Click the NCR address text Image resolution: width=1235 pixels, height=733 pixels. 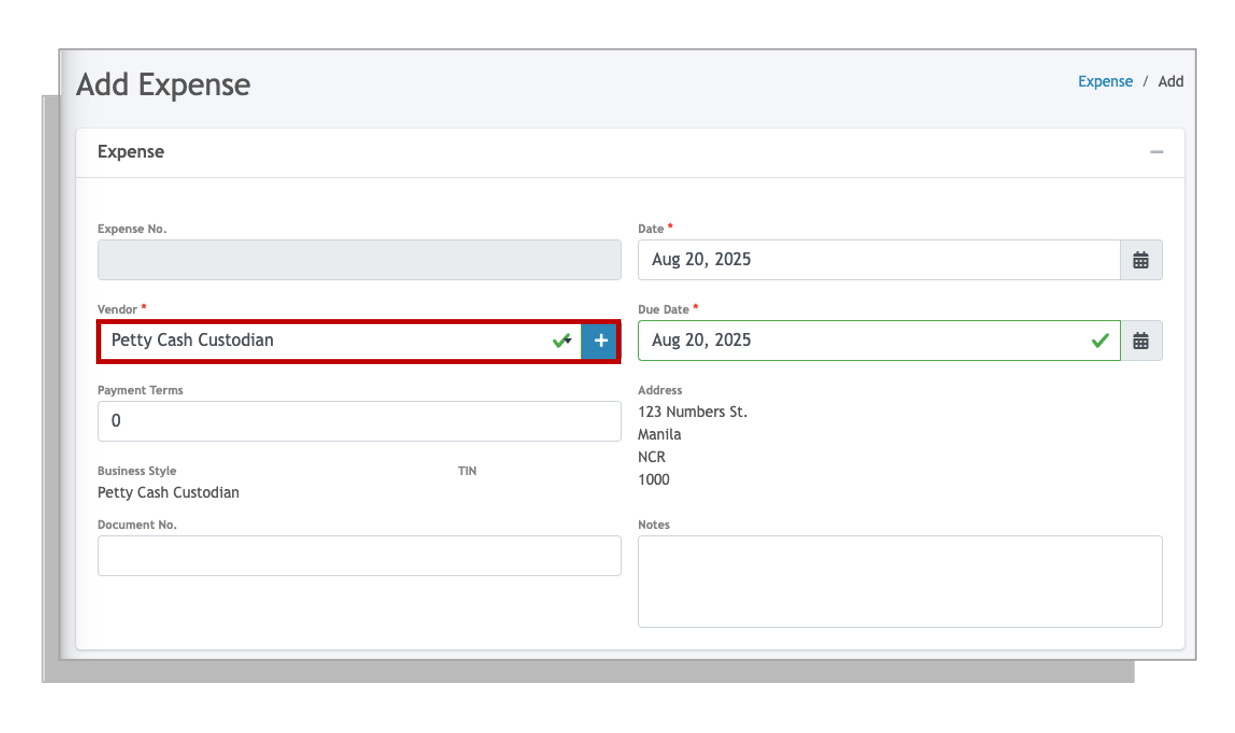click(x=652, y=457)
